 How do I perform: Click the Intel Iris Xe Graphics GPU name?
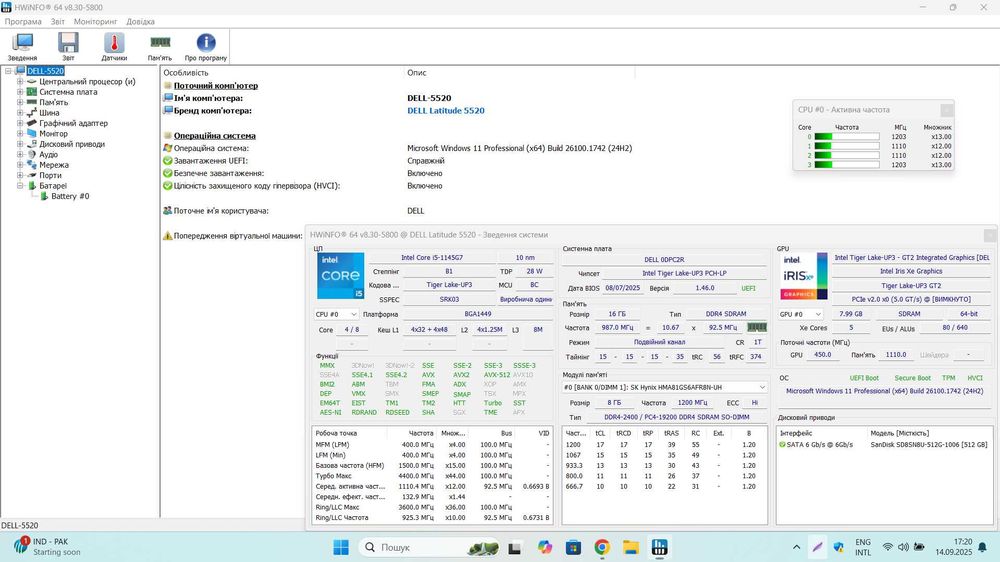point(911,271)
